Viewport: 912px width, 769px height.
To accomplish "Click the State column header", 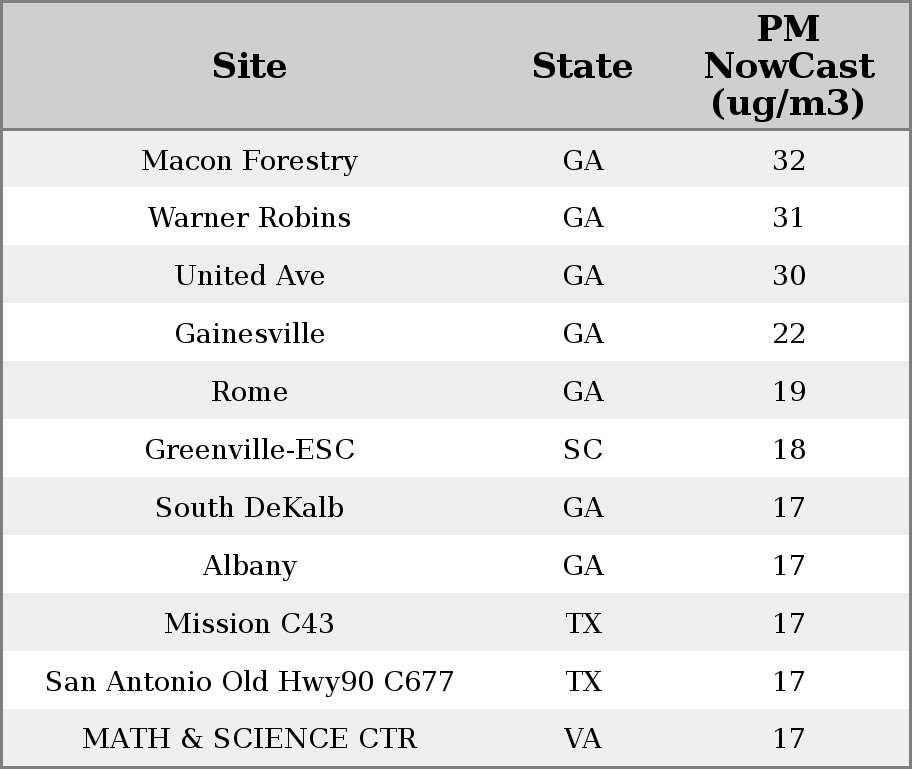I will pyautogui.click(x=582, y=67).
